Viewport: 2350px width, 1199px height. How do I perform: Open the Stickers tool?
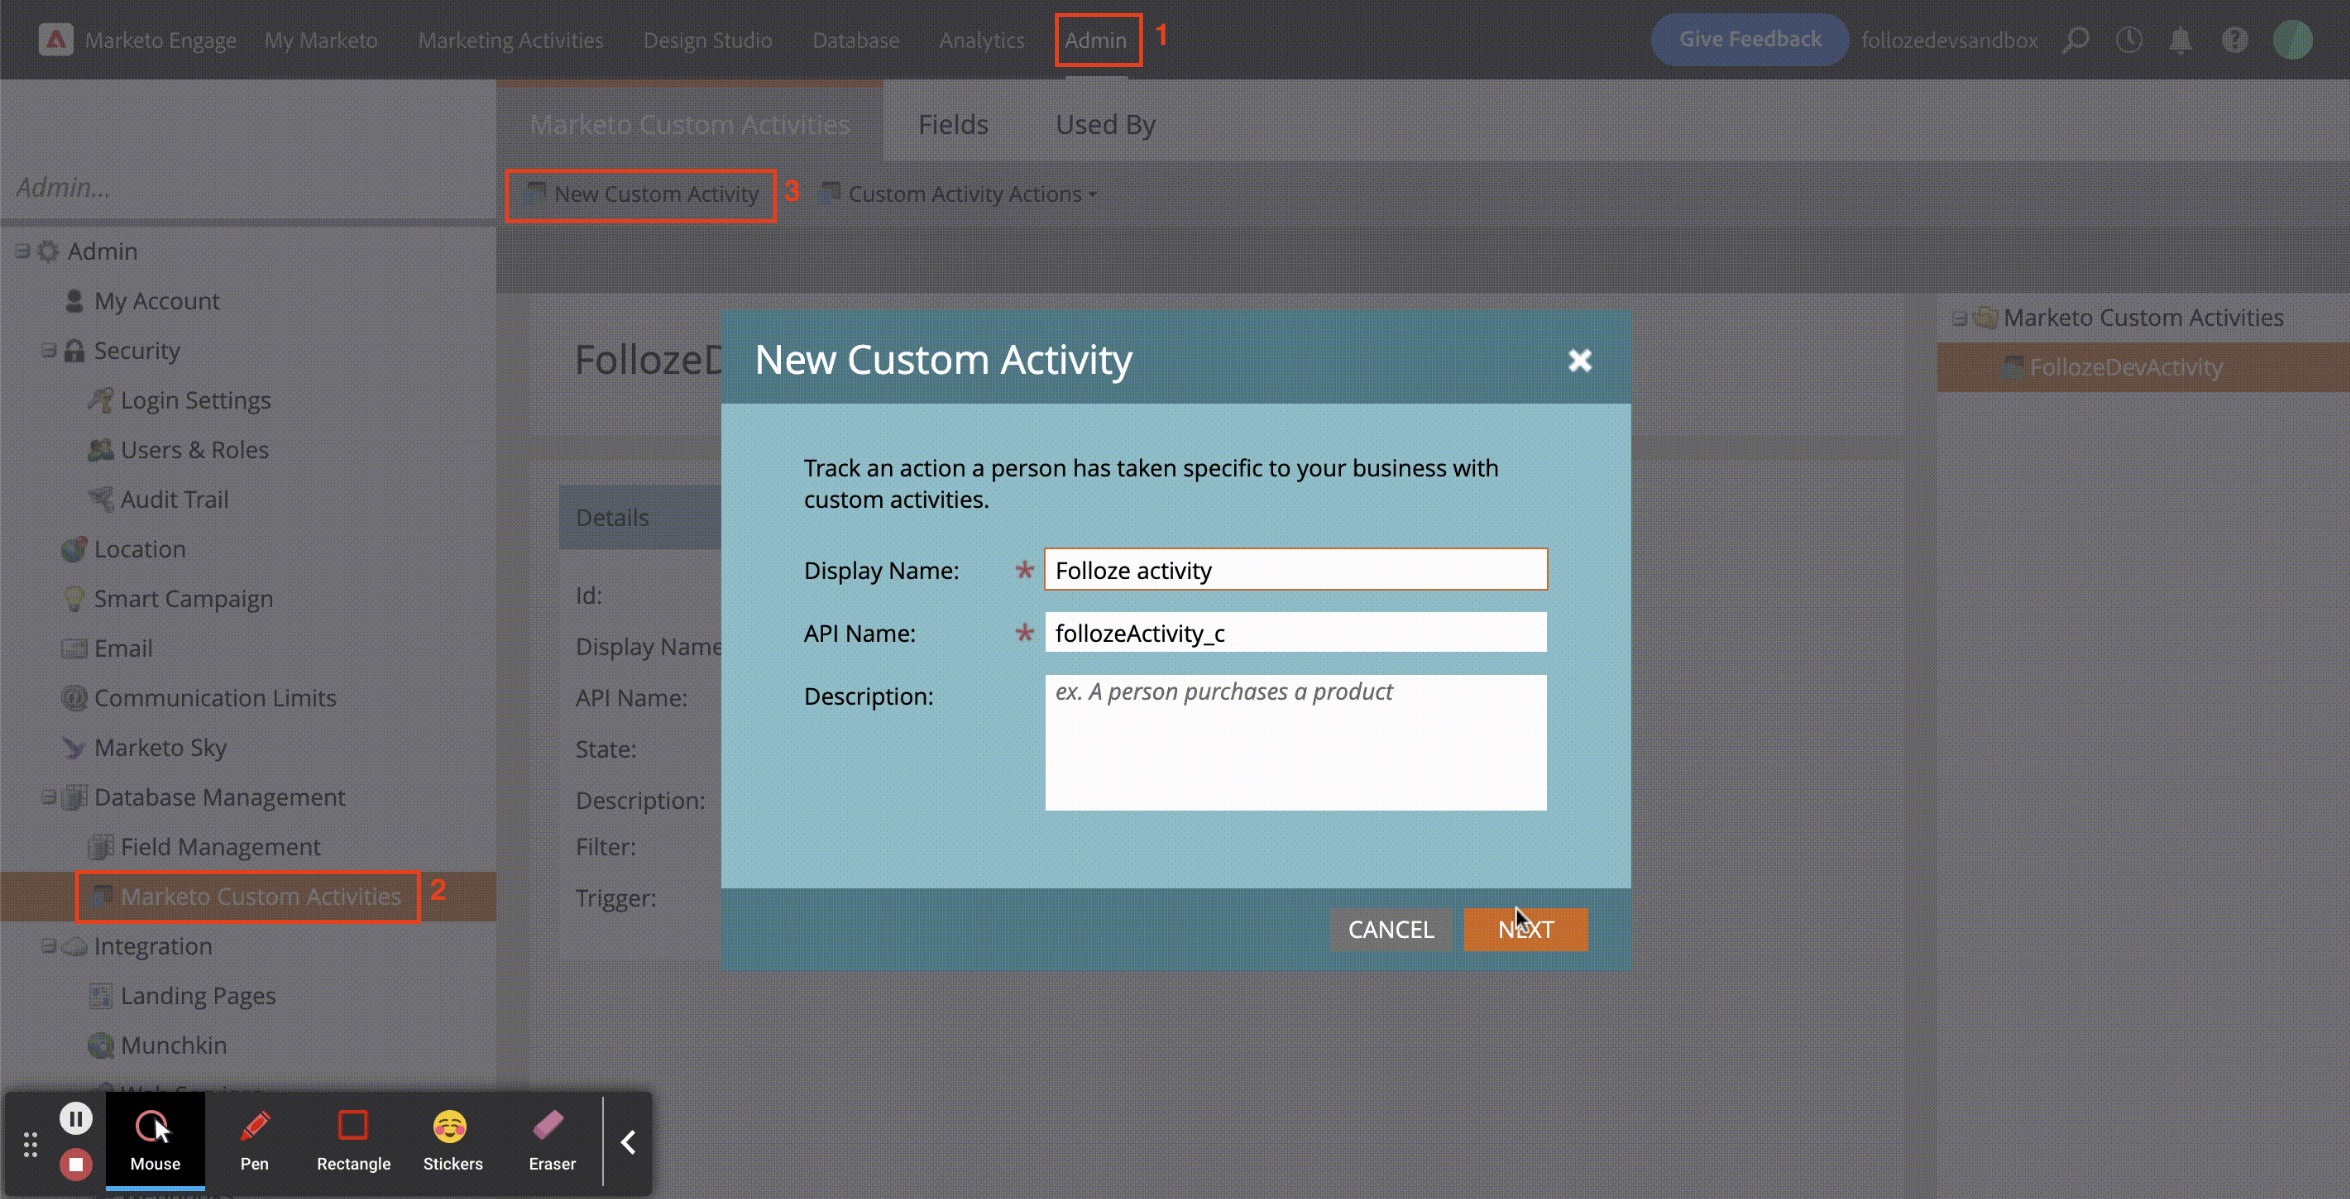[452, 1141]
